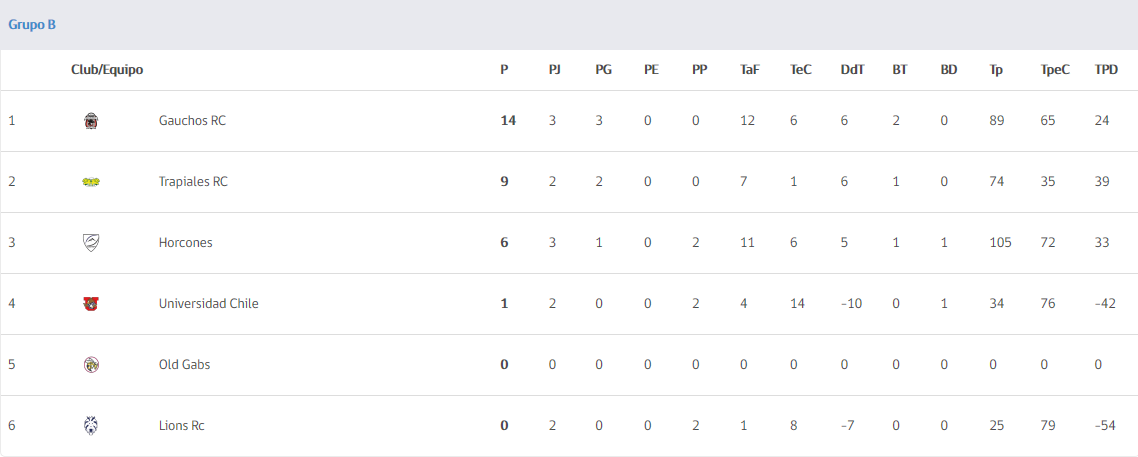Click the Old Gabs team logo
Viewport: 1138px width, 457px height.
pyautogui.click(x=91, y=365)
